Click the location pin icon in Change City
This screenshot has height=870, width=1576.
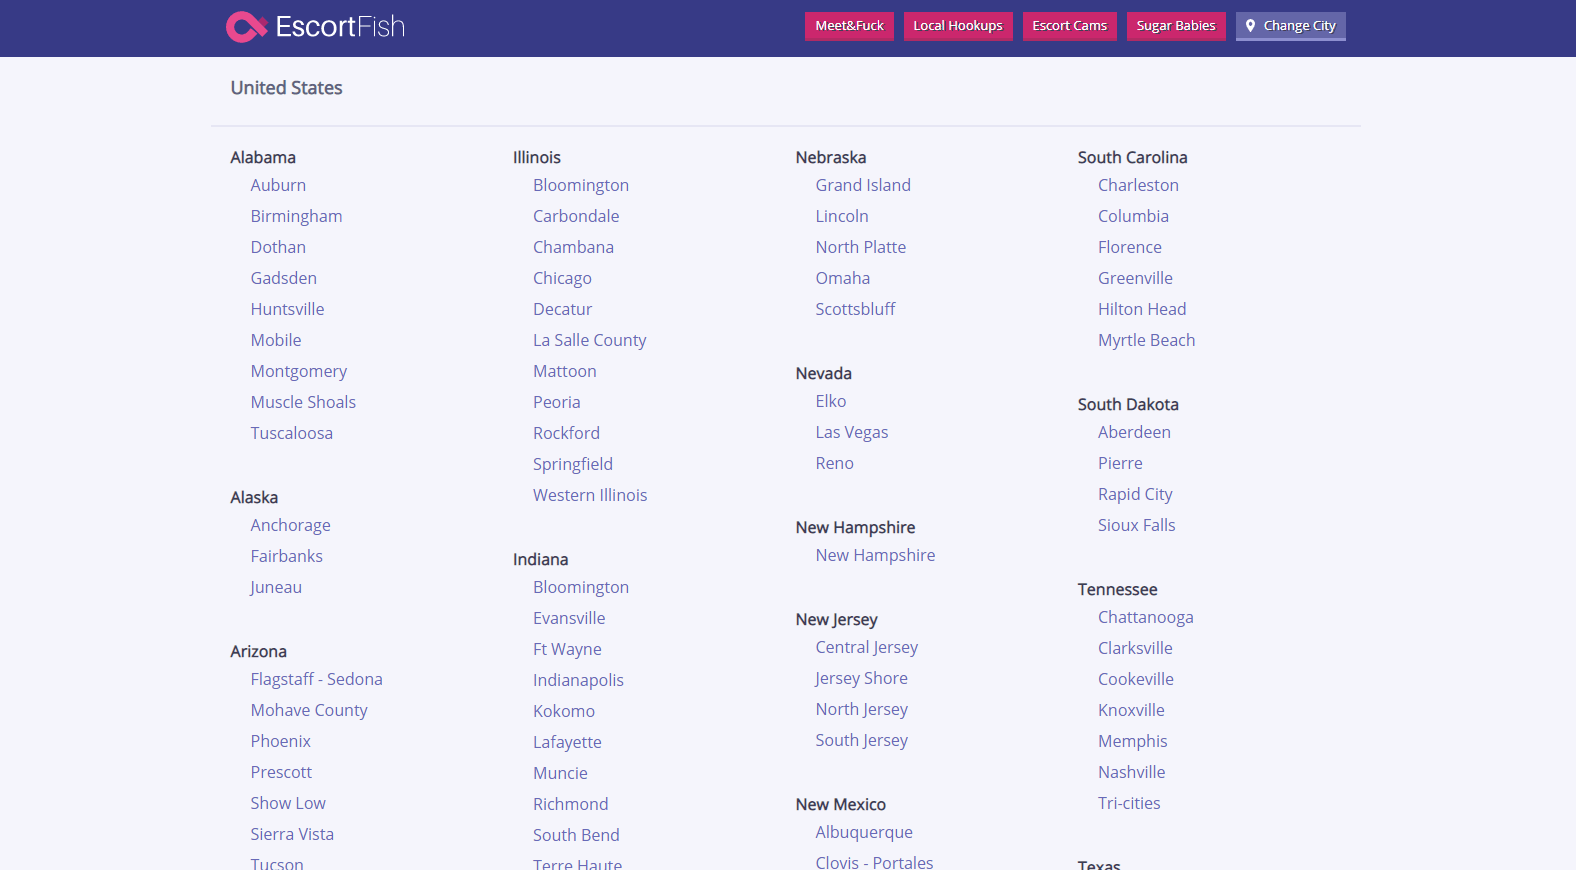(1250, 26)
